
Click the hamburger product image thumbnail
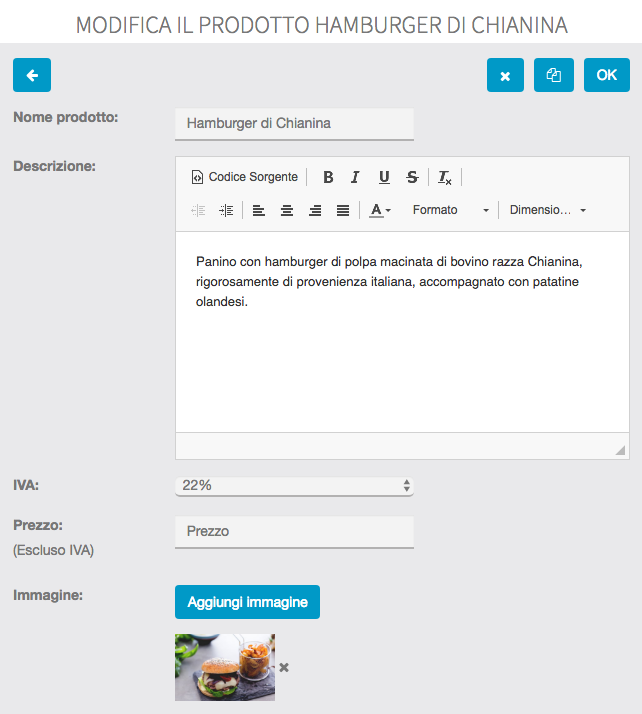tap(224, 667)
